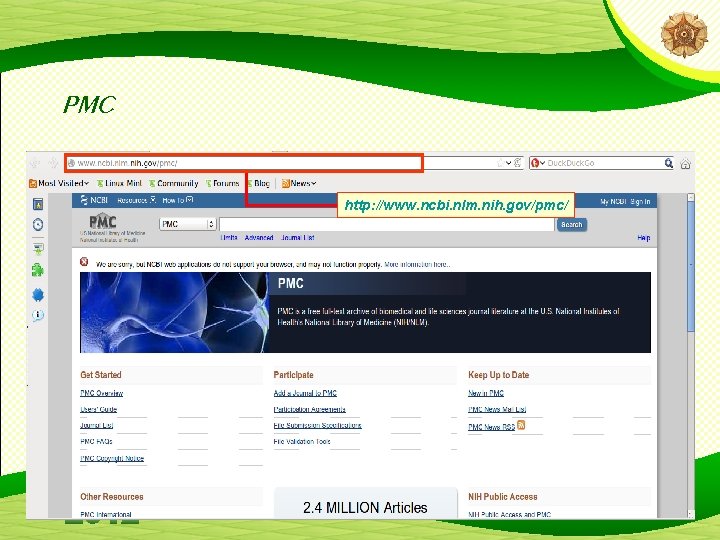Image resolution: width=720 pixels, height=540 pixels.
Task: Open Journal List link under Get Started
Action: coord(96,425)
